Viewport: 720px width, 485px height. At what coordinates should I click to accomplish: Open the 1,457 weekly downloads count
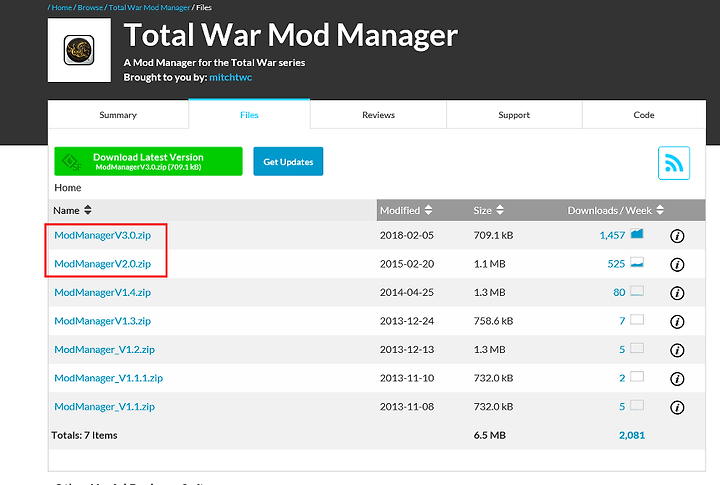(612, 236)
